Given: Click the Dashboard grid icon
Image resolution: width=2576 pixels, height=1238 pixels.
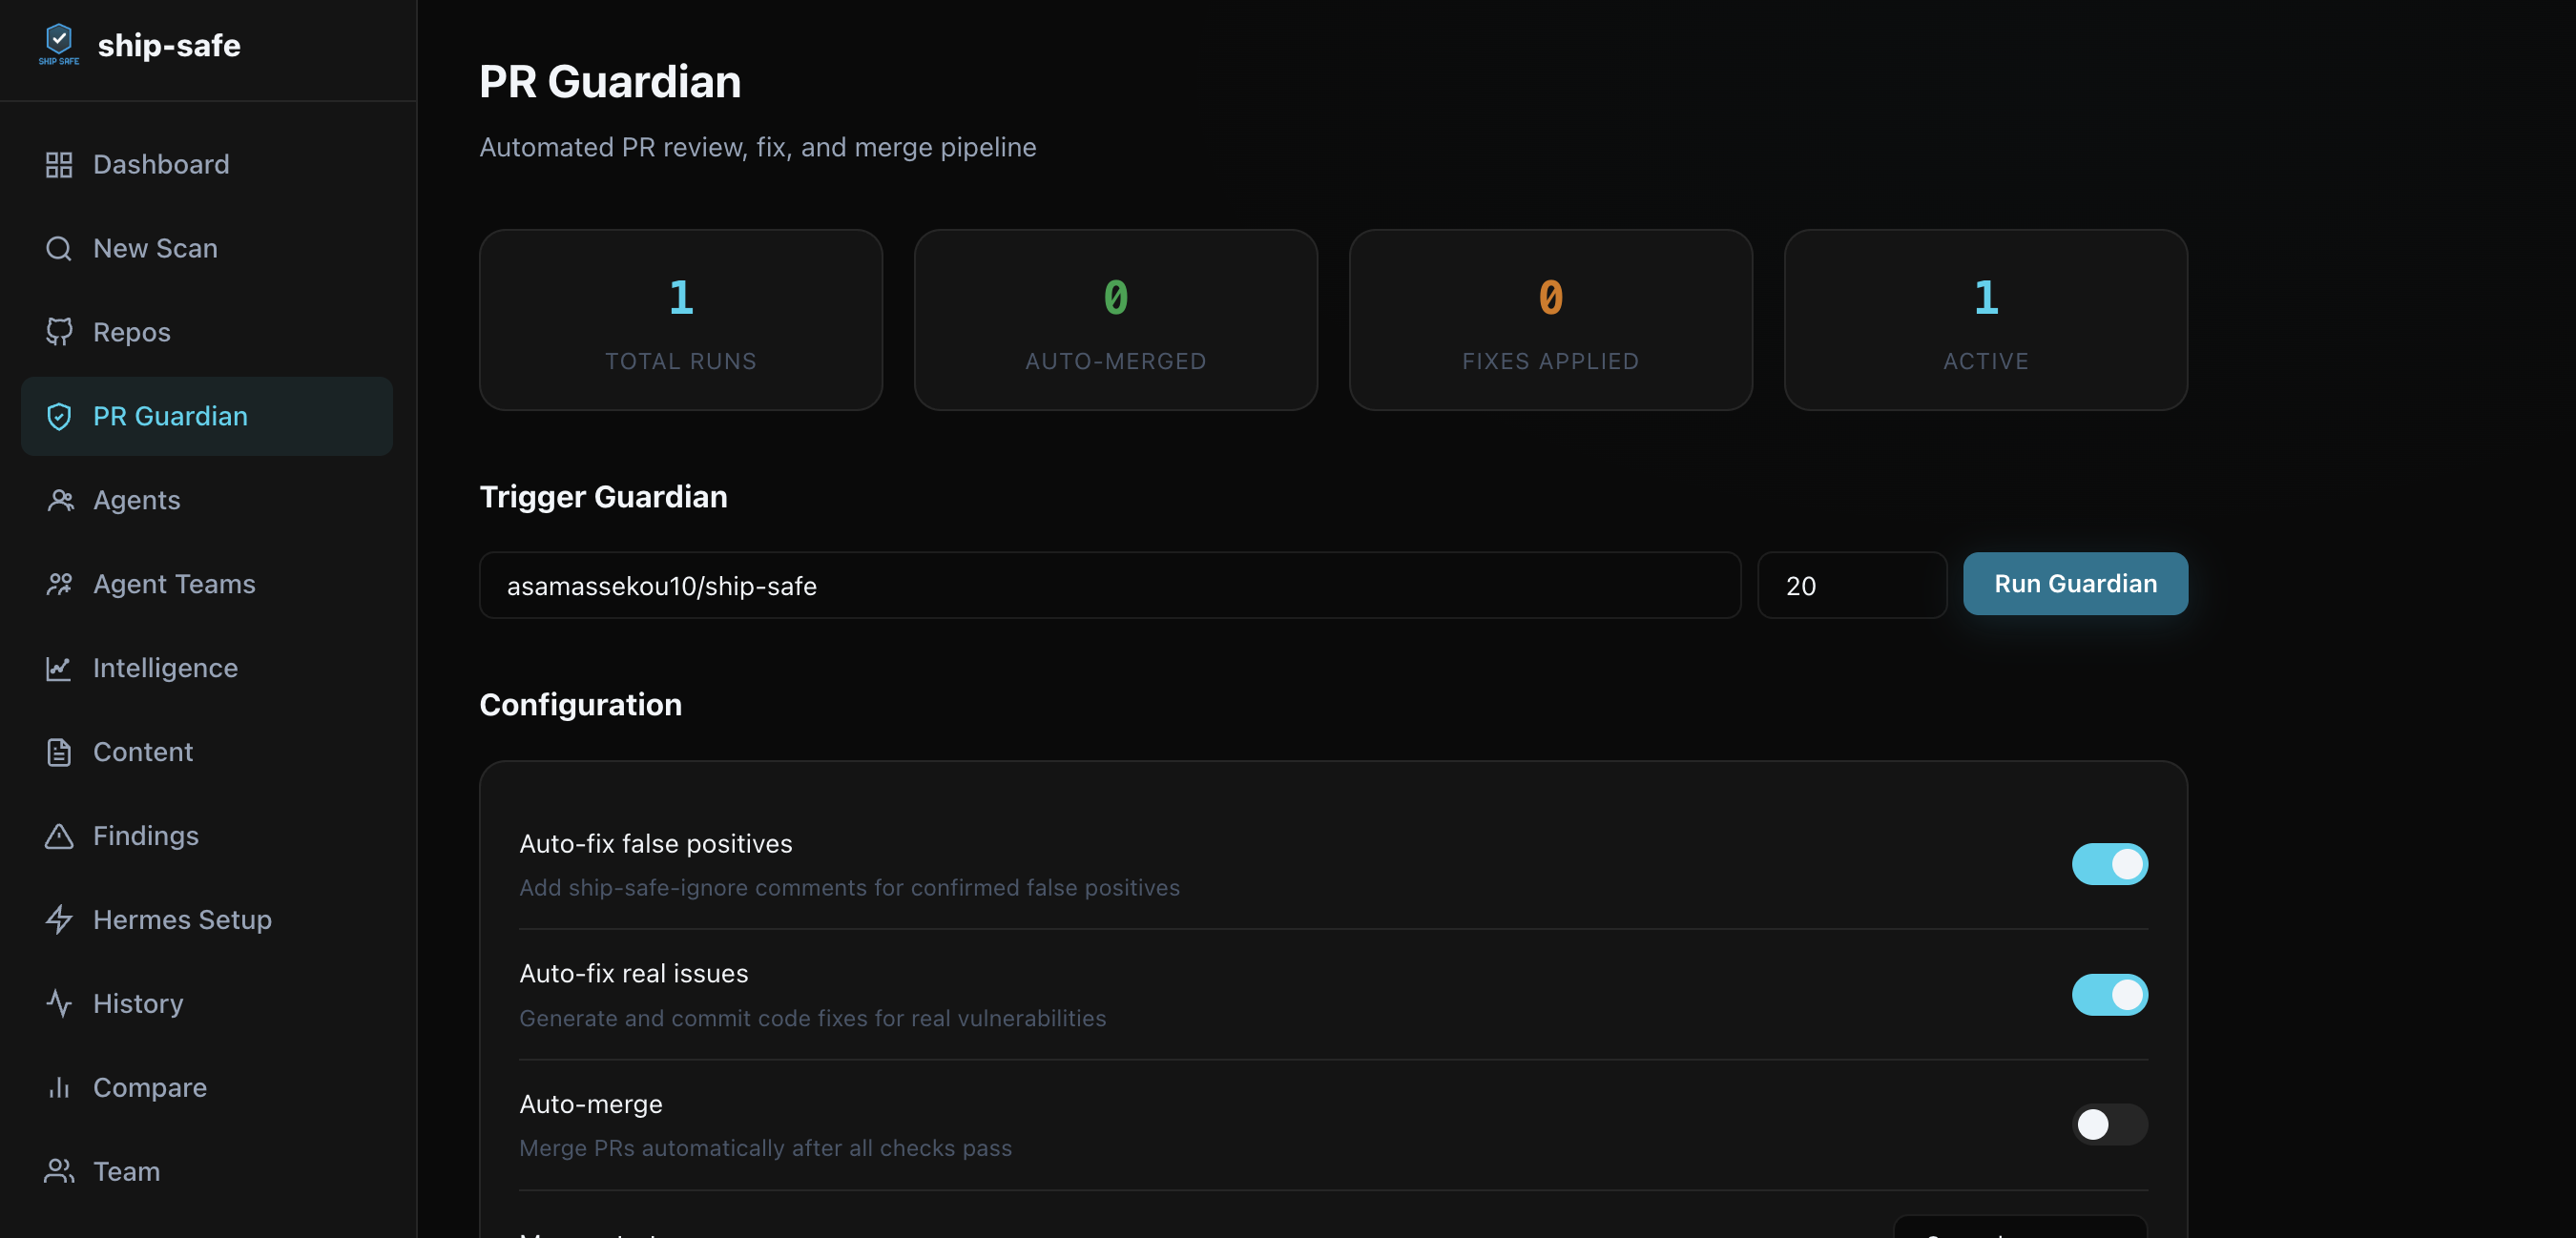Looking at the screenshot, I should 59,164.
